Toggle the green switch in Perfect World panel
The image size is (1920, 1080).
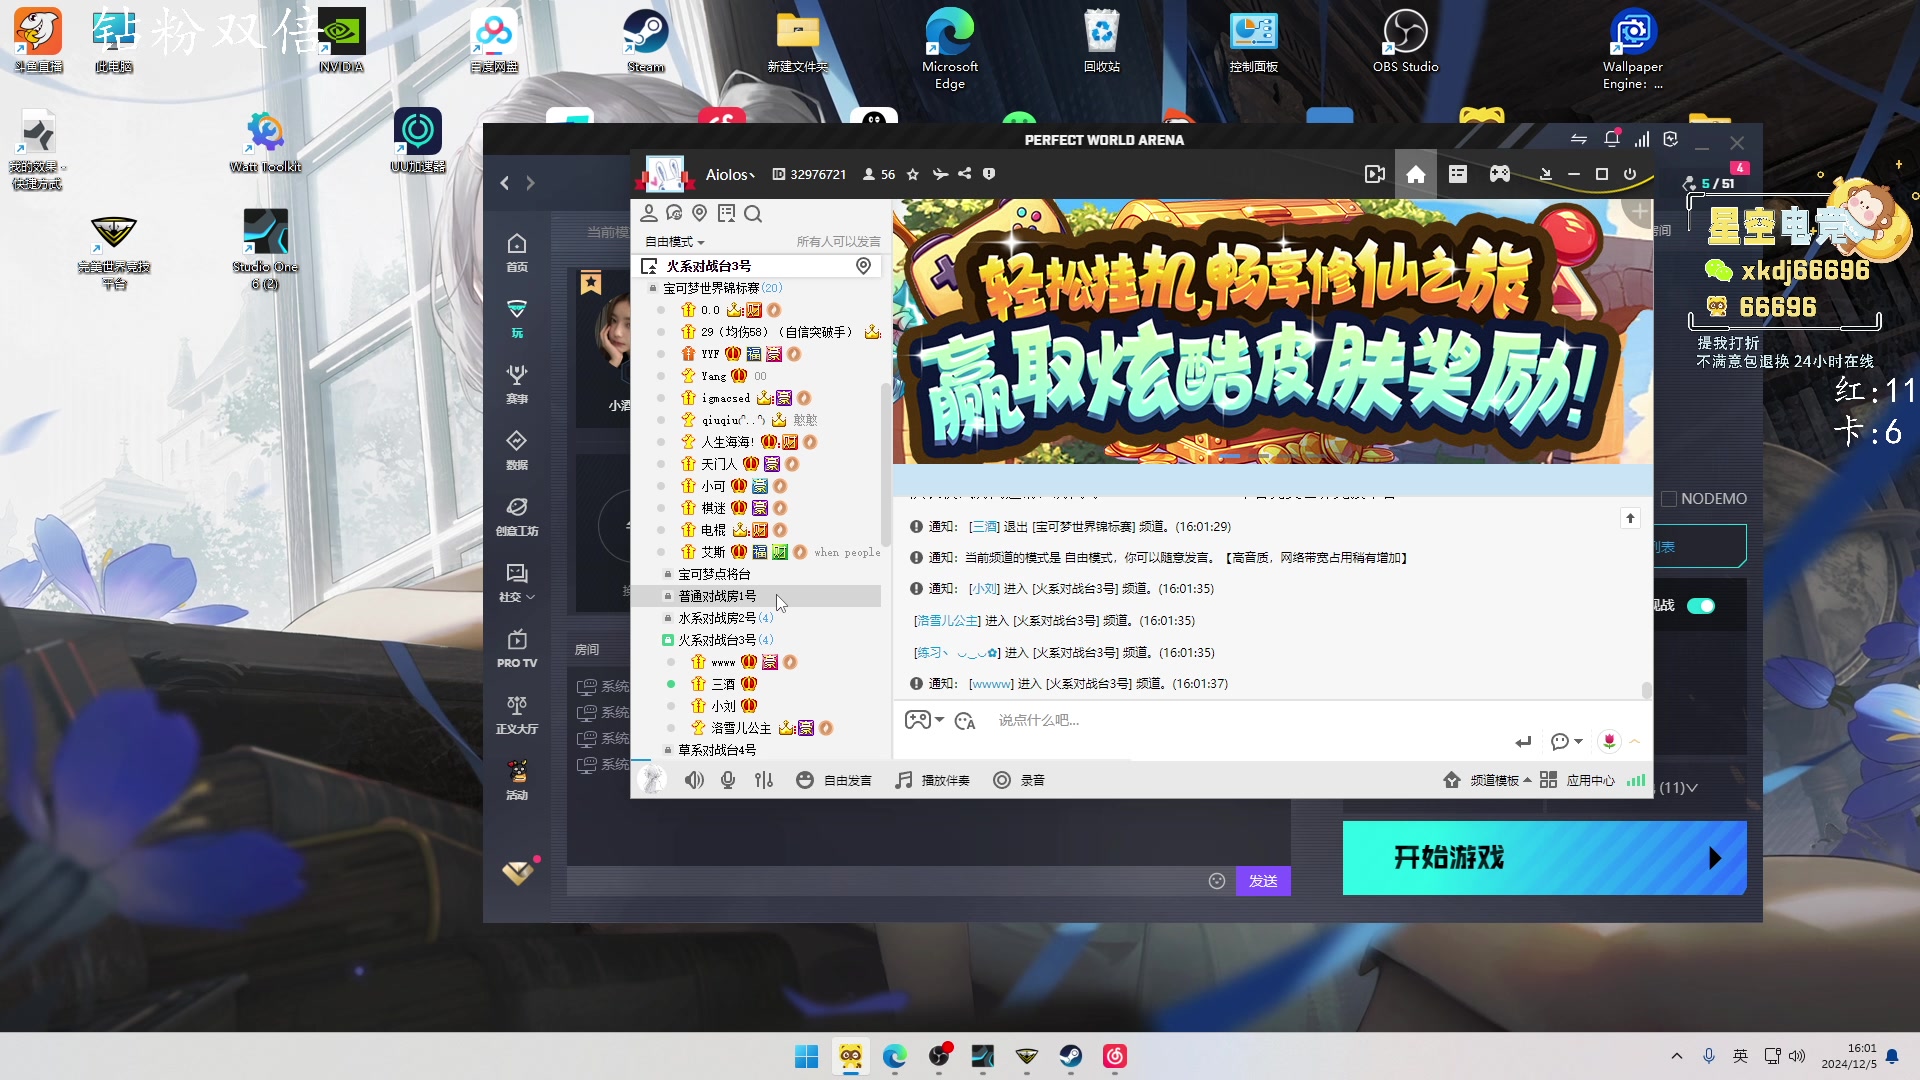click(1701, 606)
